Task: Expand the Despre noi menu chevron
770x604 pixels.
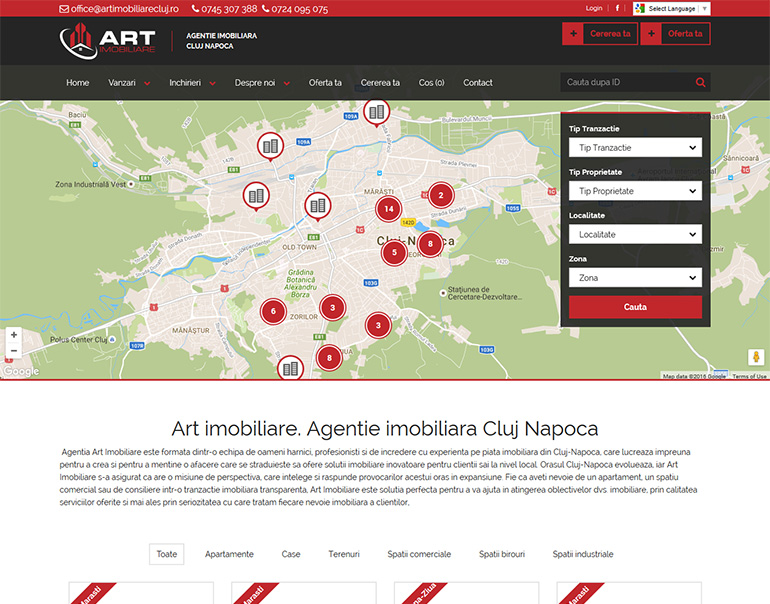Action: click(x=287, y=83)
